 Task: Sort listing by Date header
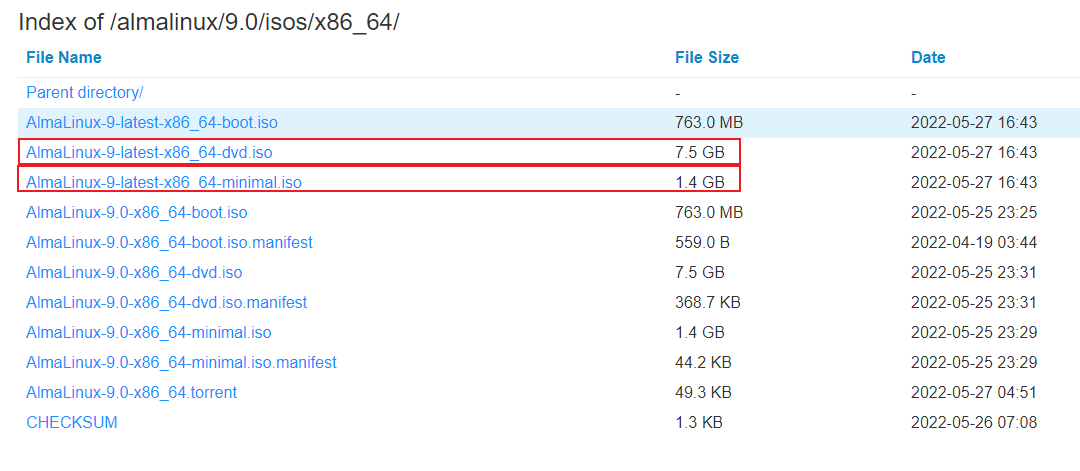coord(928,57)
